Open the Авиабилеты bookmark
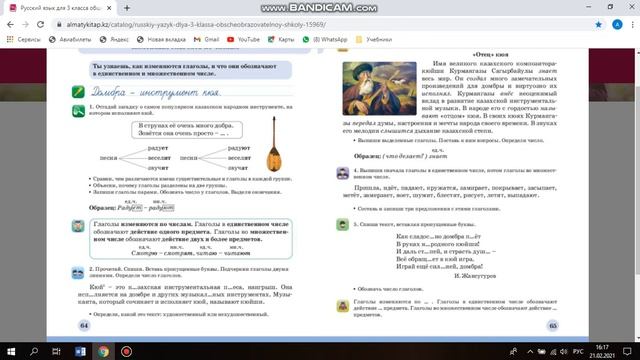Image resolution: width=640 pixels, height=360 pixels. tap(70, 40)
